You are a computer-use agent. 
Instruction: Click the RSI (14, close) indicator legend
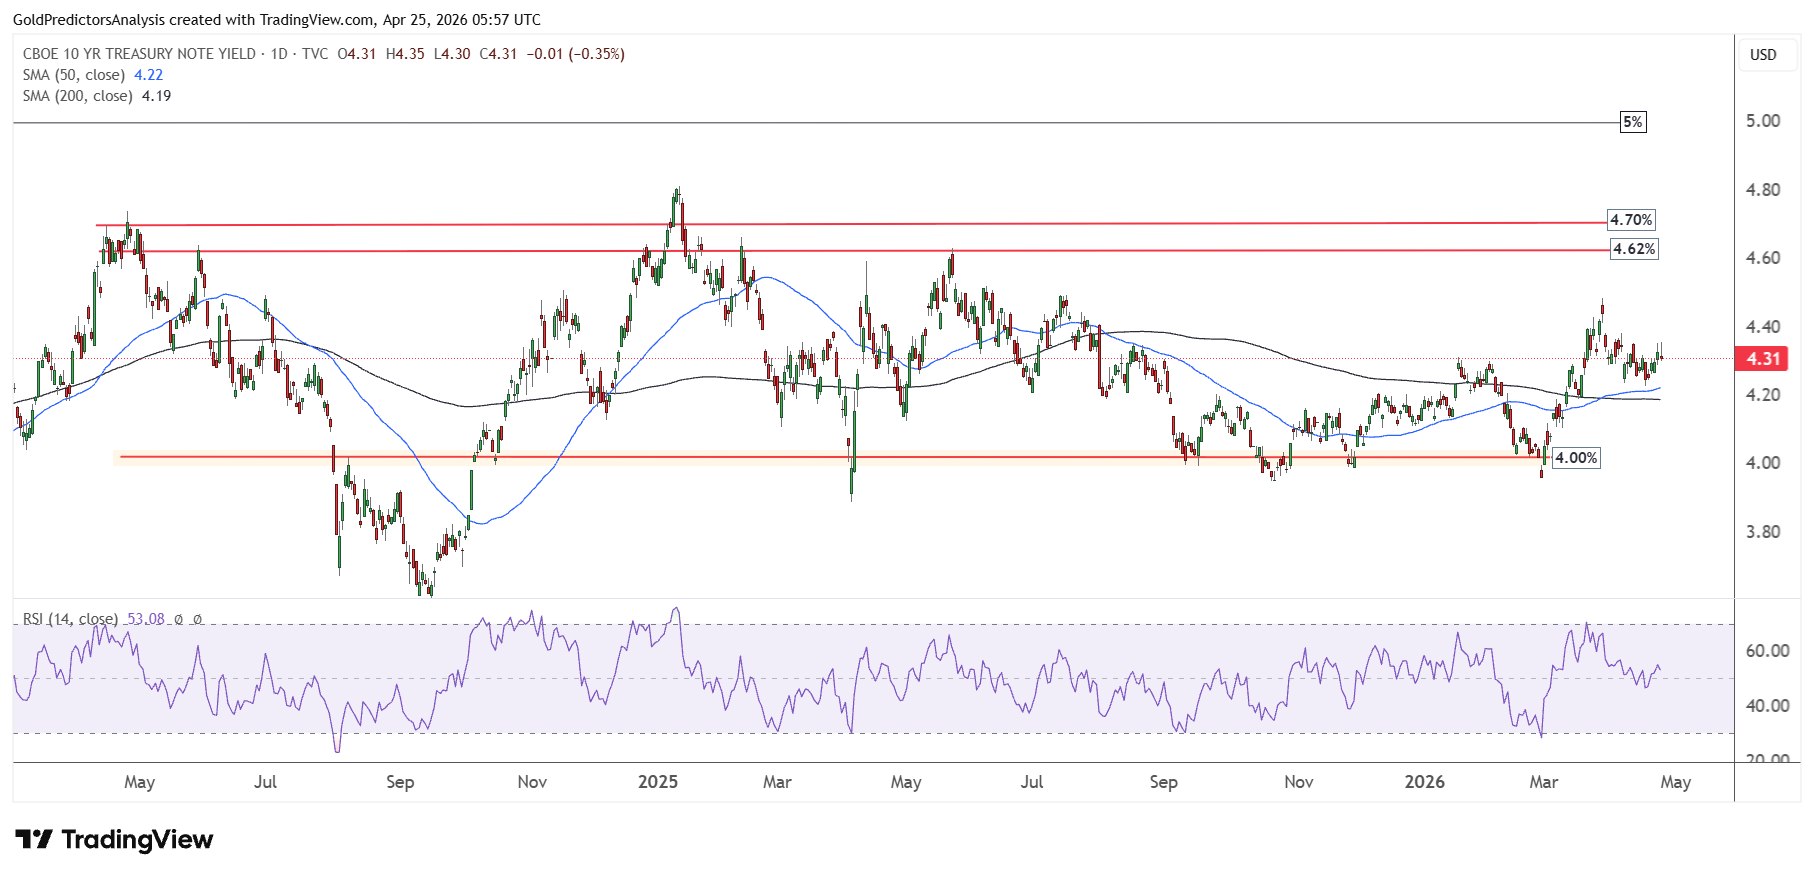pyautogui.click(x=70, y=619)
